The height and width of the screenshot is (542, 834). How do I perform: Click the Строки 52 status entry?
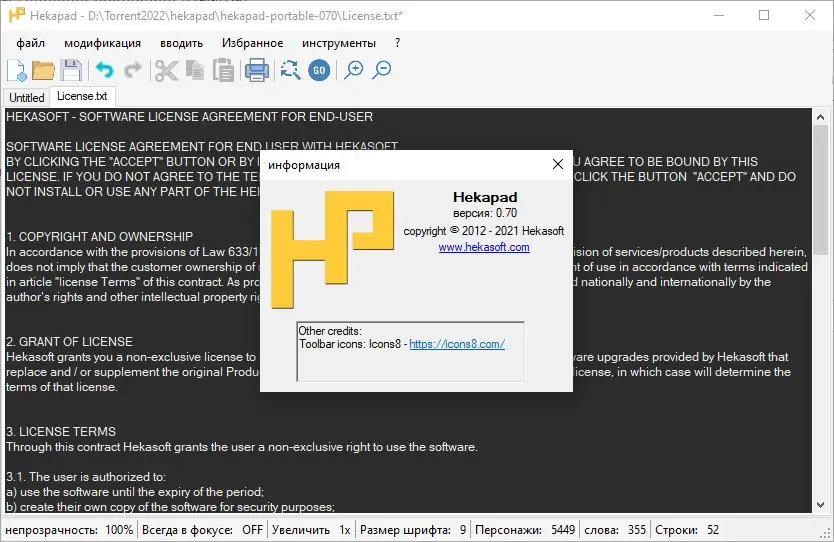coord(687,530)
